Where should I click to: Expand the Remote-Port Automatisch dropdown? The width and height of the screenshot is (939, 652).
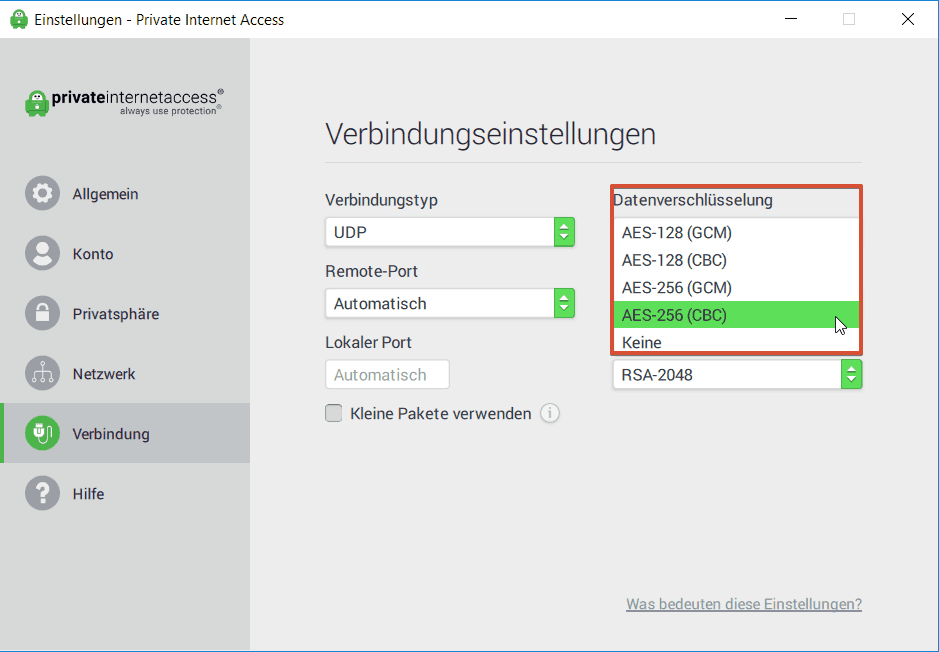pyautogui.click(x=450, y=303)
